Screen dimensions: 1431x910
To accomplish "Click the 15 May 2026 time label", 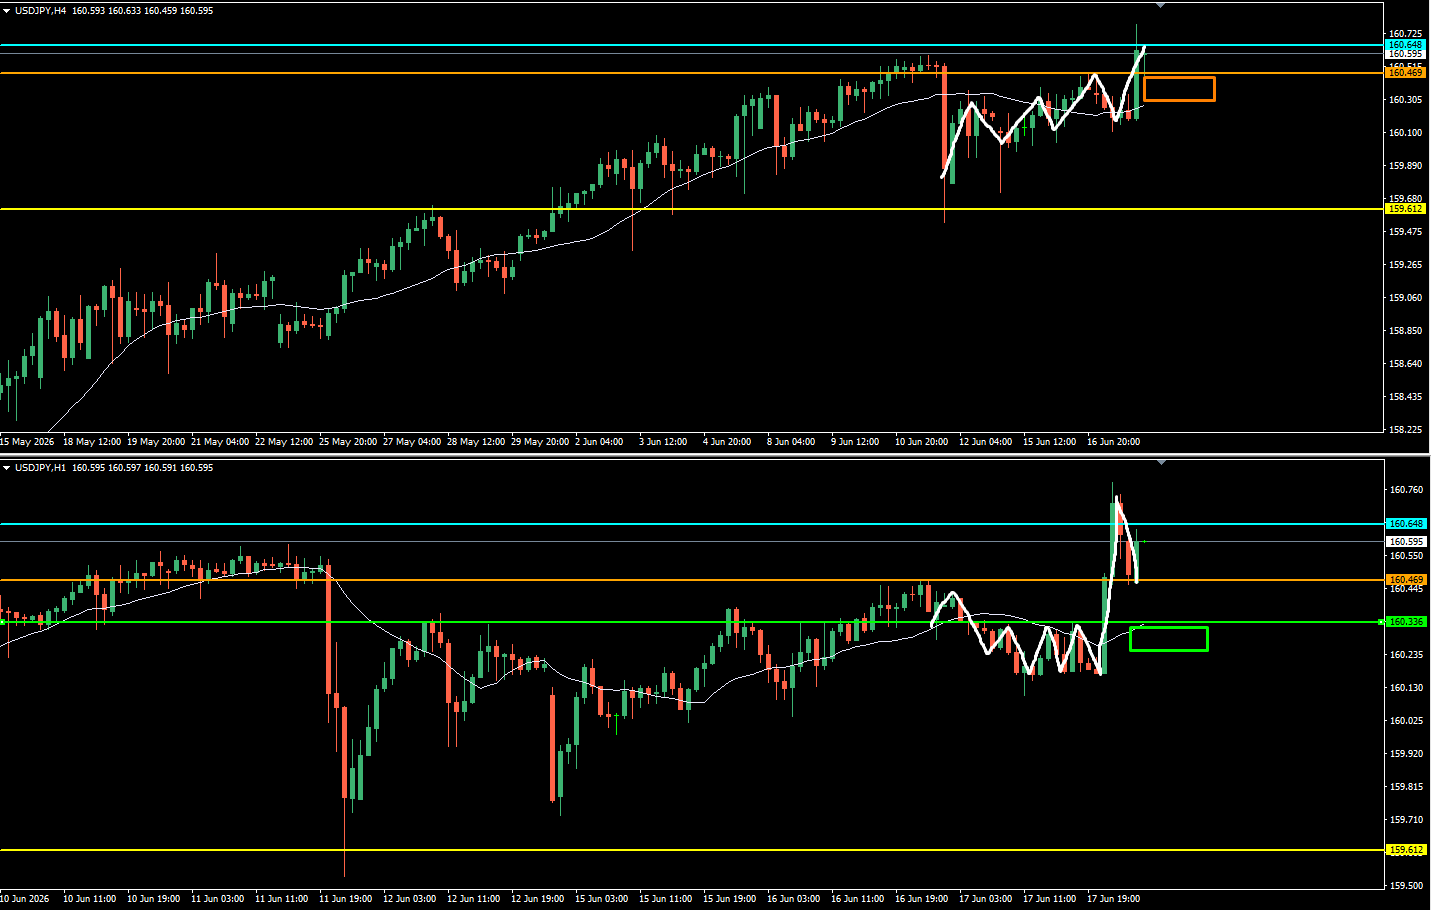I will 27,442.
